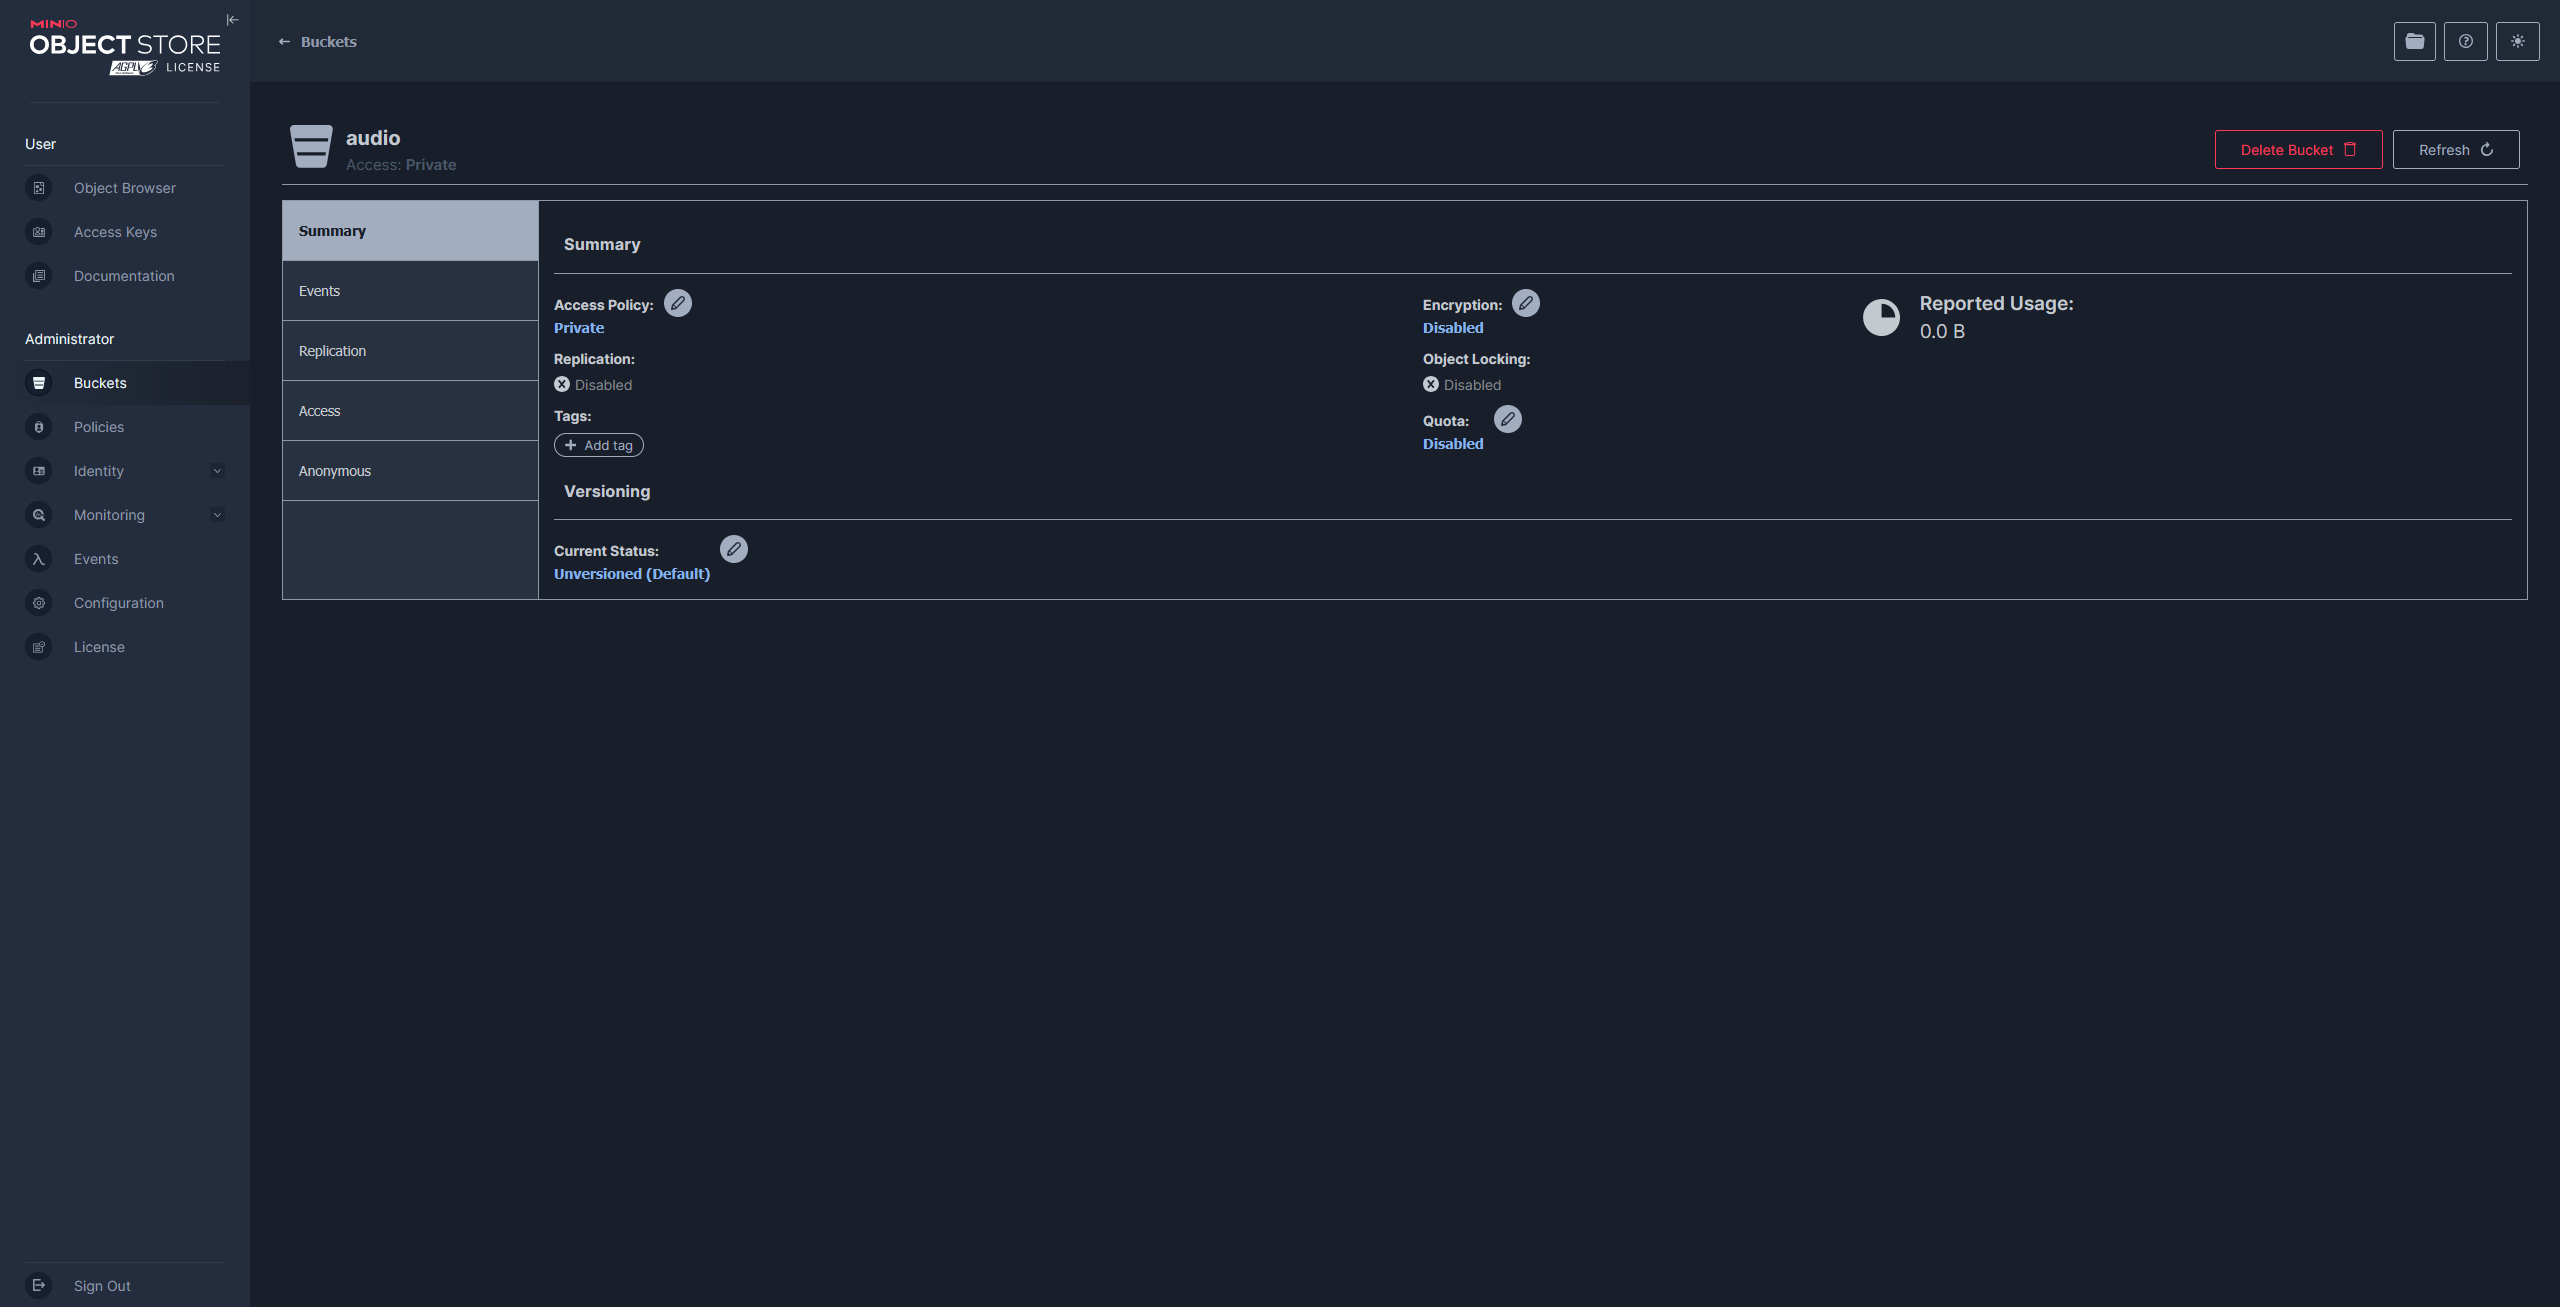Switch to the Events bucket tab
The height and width of the screenshot is (1307, 2560).
[x=410, y=291]
